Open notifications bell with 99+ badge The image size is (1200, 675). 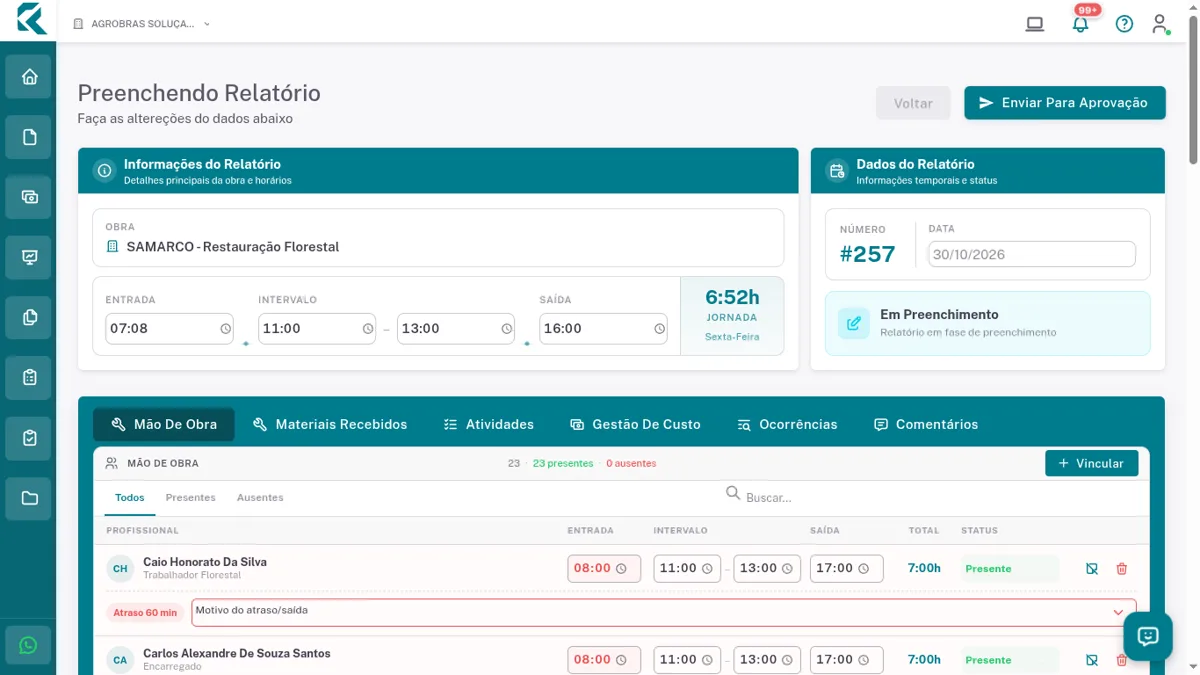(1080, 24)
